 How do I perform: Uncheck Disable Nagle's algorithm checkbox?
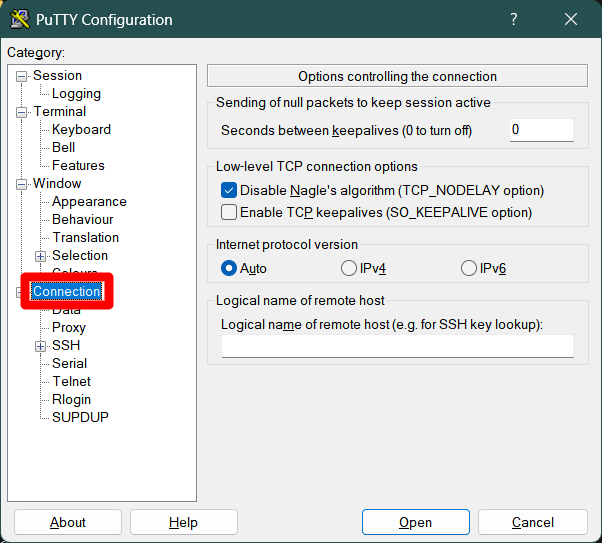tap(229, 190)
